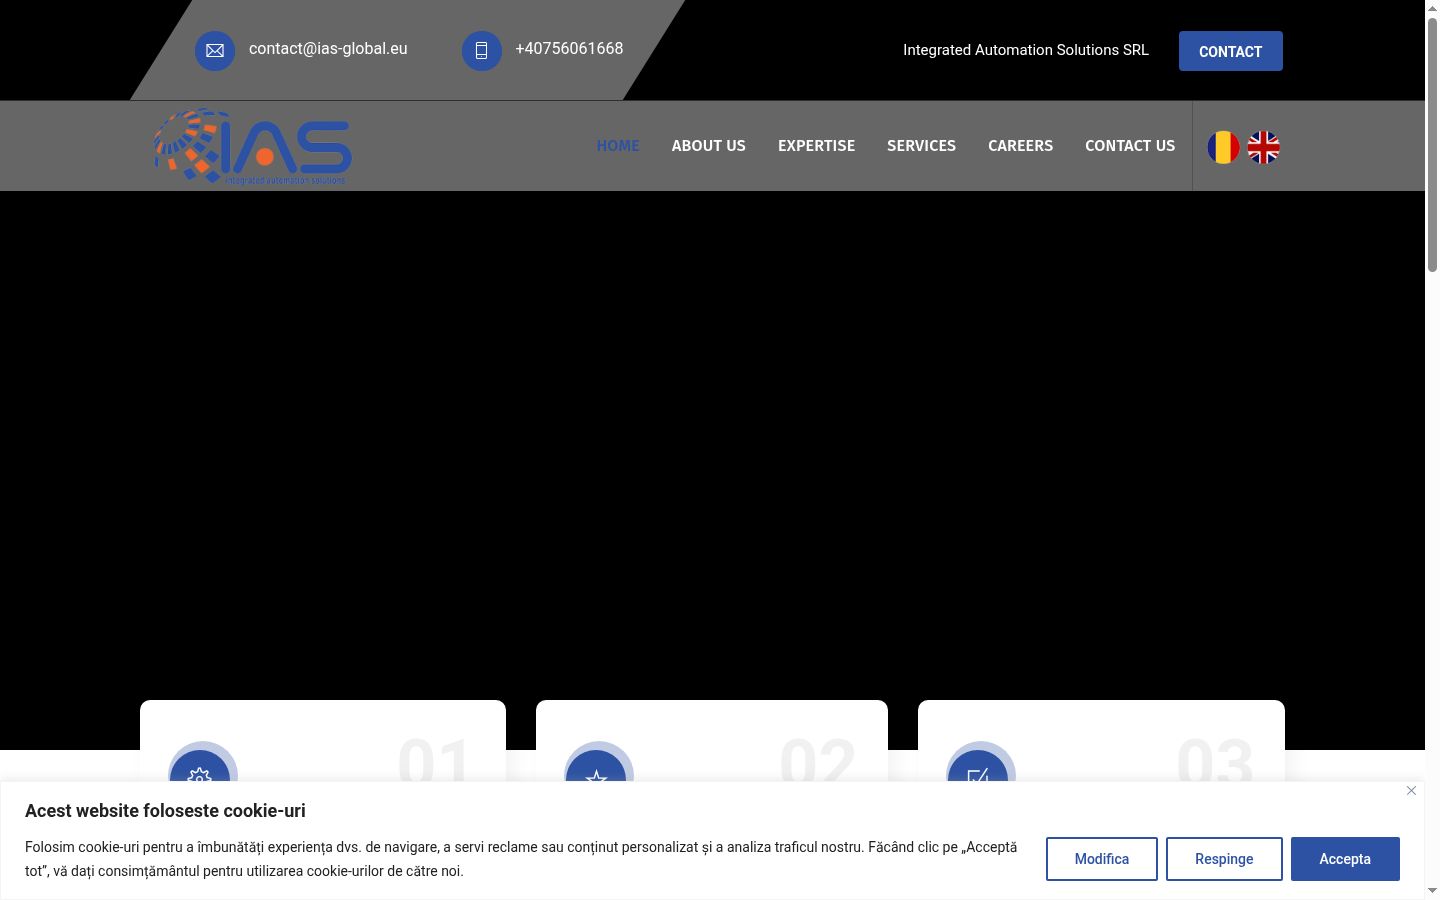Click the Modifica cookie button
This screenshot has height=900, width=1440.
1102,859
